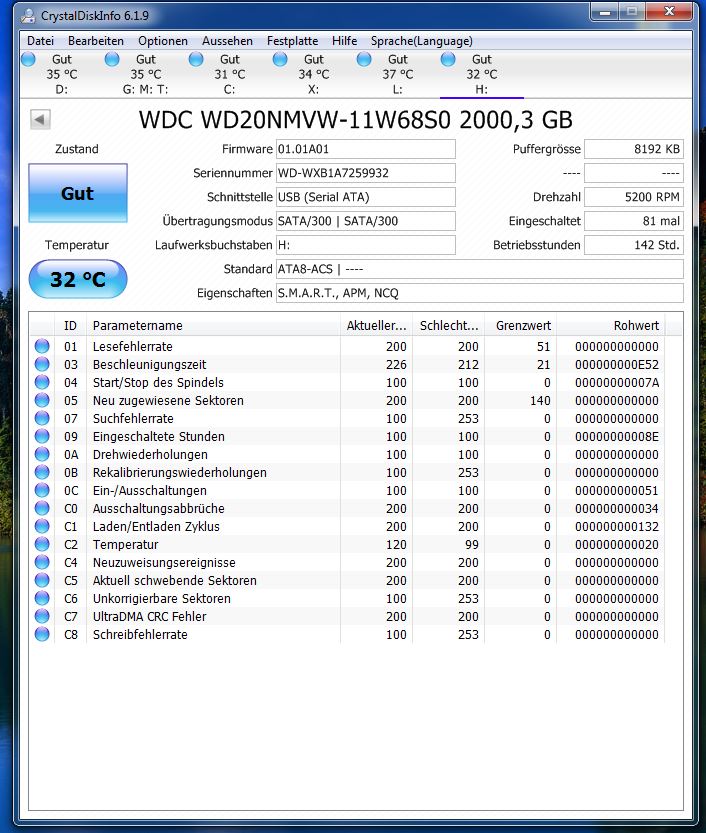
Task: Open the Optionen menu
Action: pos(163,41)
